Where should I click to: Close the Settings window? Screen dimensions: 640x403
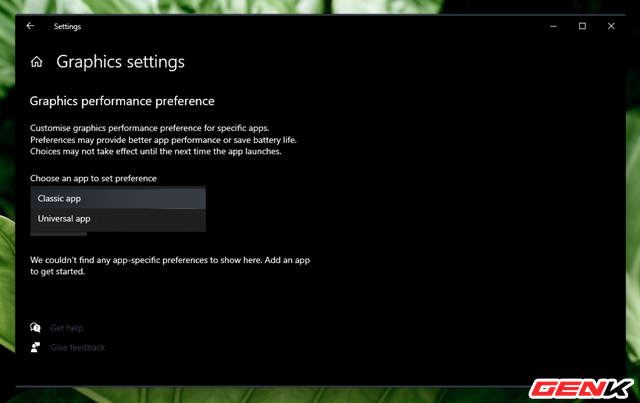[610, 26]
